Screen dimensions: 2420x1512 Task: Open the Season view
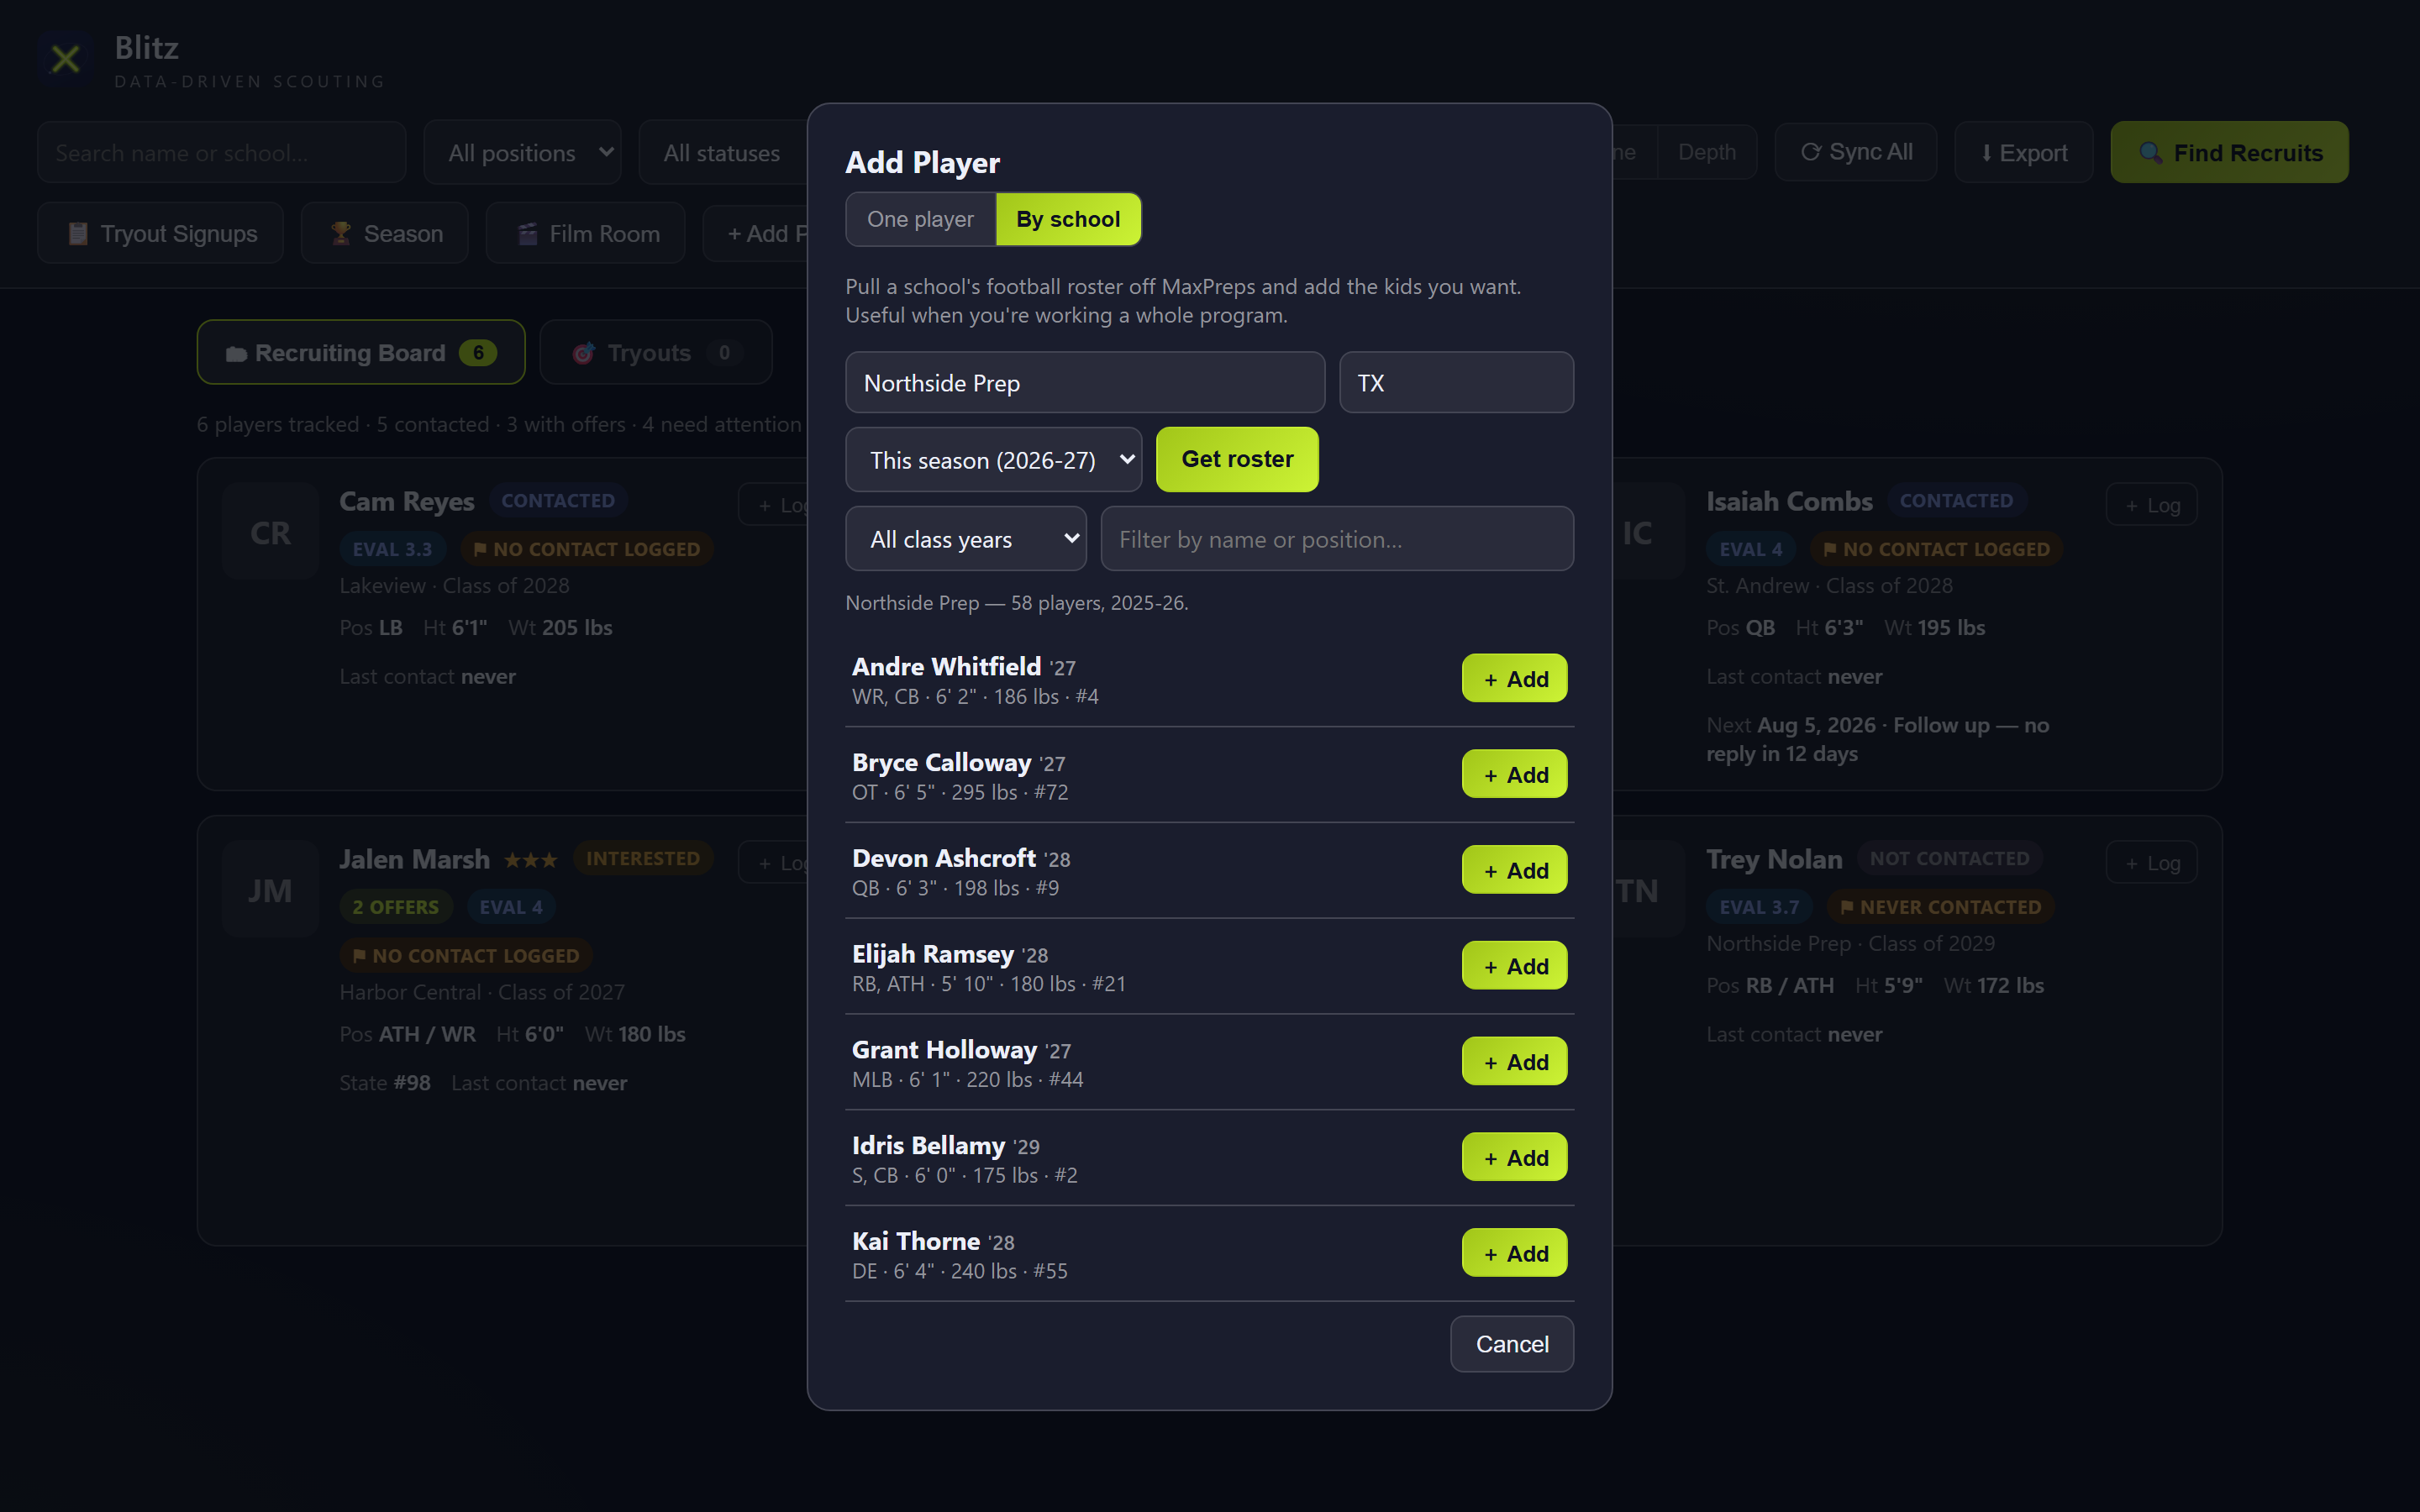tap(385, 233)
